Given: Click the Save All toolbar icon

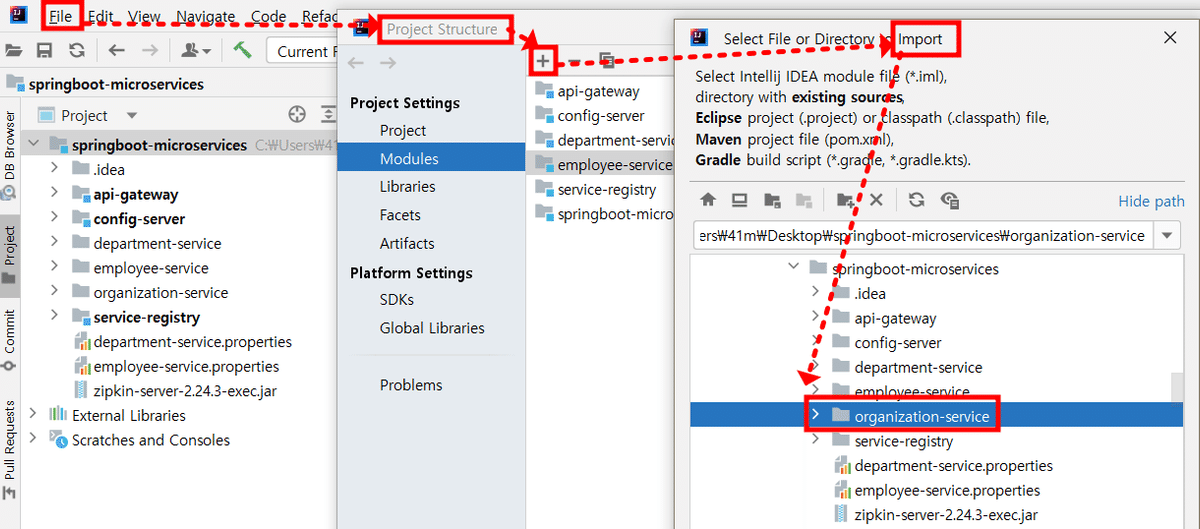Looking at the screenshot, I should (x=44, y=50).
